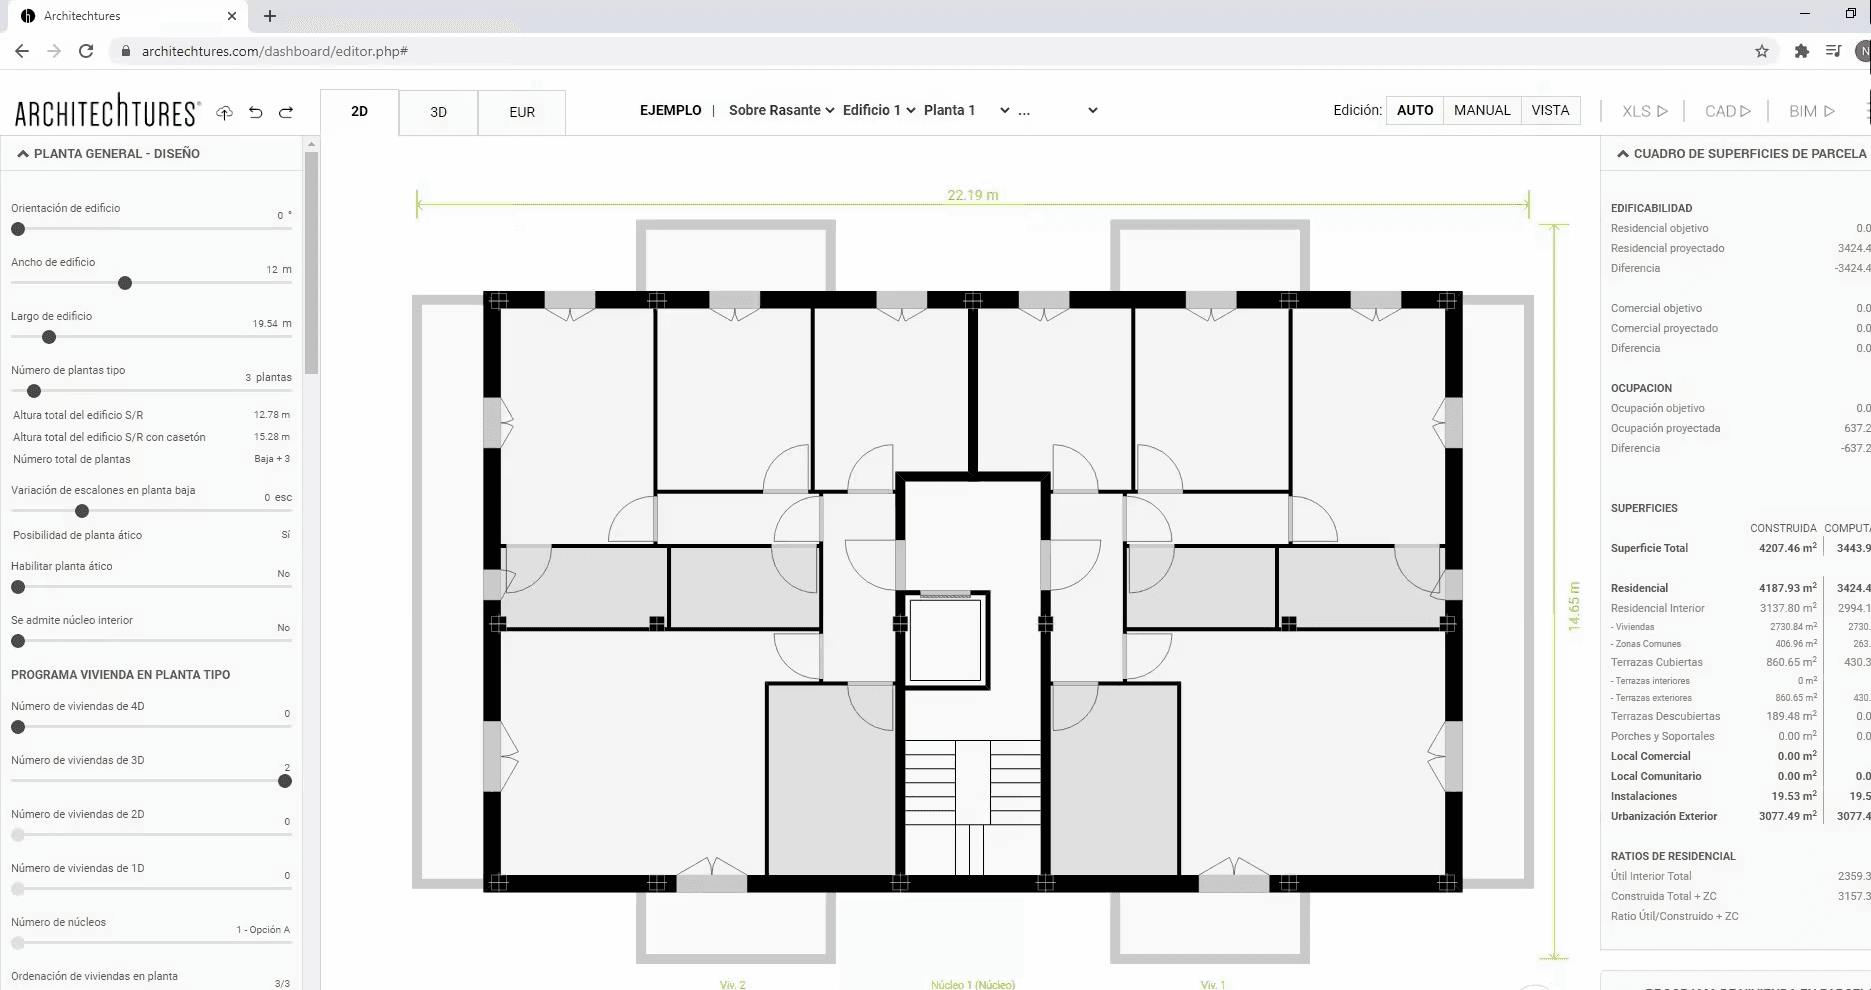The width and height of the screenshot is (1871, 990).
Task: Export the project with the XLS button
Action: [x=1644, y=111]
